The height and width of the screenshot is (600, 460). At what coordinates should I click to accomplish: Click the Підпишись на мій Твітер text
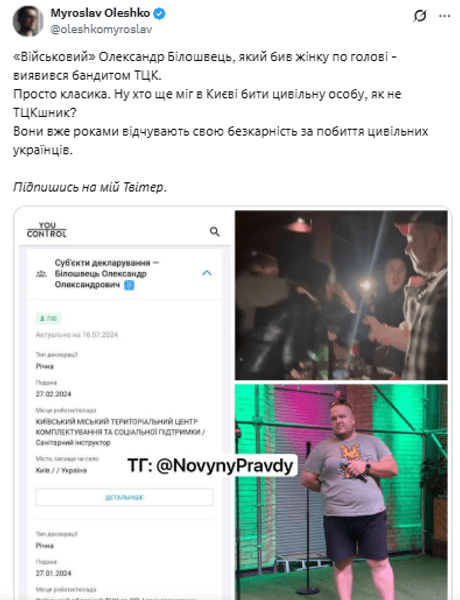[90, 187]
